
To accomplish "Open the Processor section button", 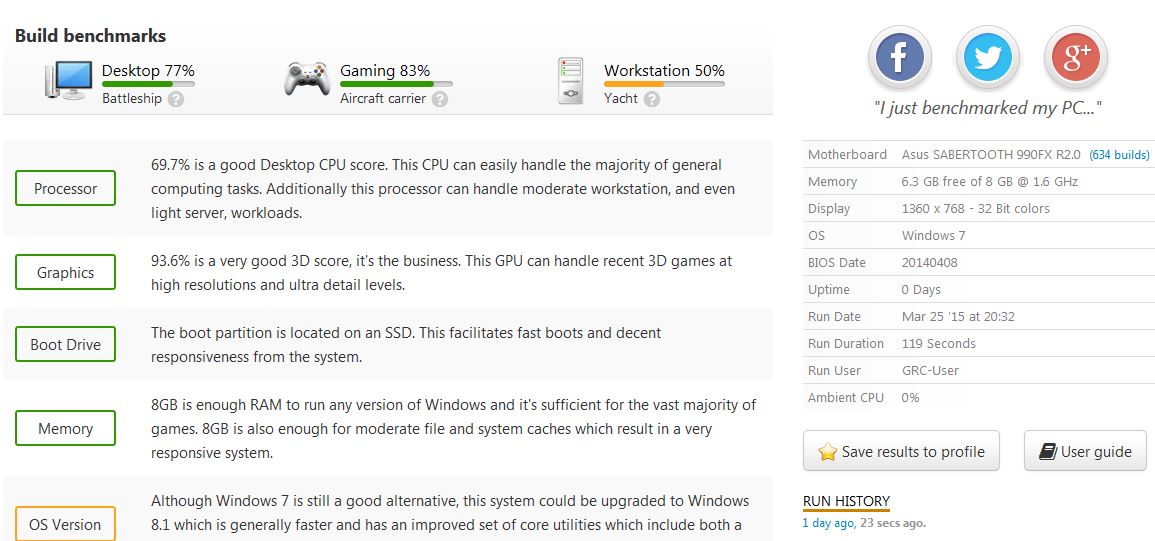I will click(66, 189).
